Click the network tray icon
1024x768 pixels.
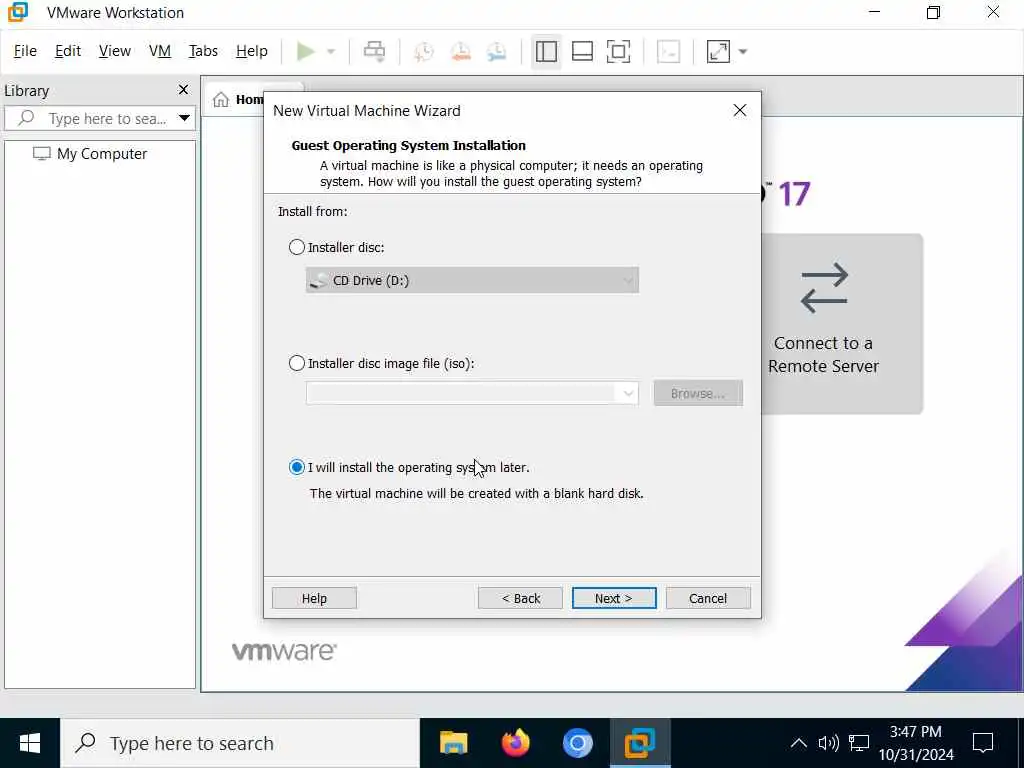pyautogui.click(x=859, y=743)
